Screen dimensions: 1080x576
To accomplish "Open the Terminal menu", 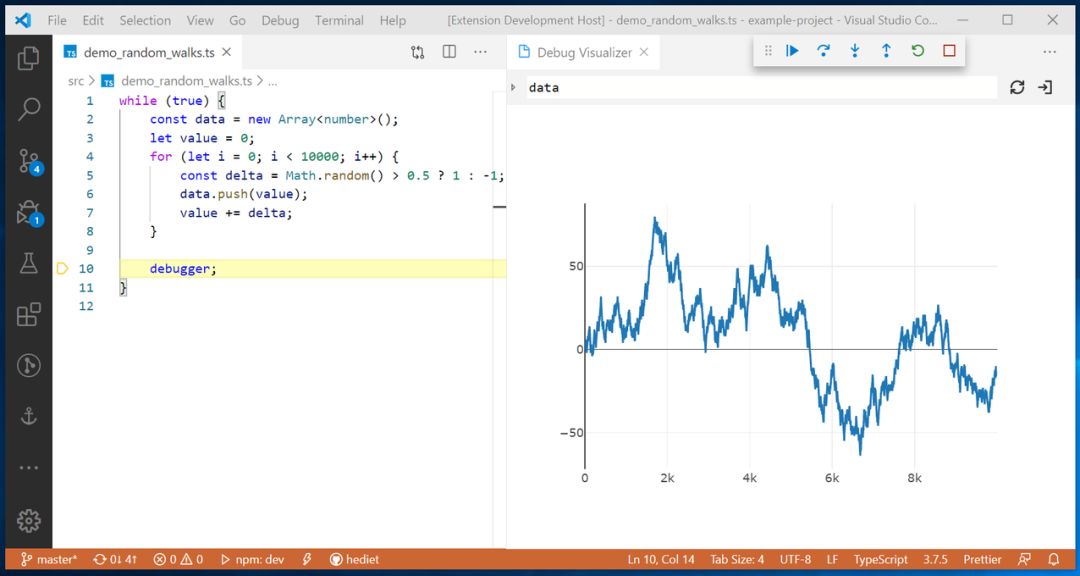I will pyautogui.click(x=339, y=20).
